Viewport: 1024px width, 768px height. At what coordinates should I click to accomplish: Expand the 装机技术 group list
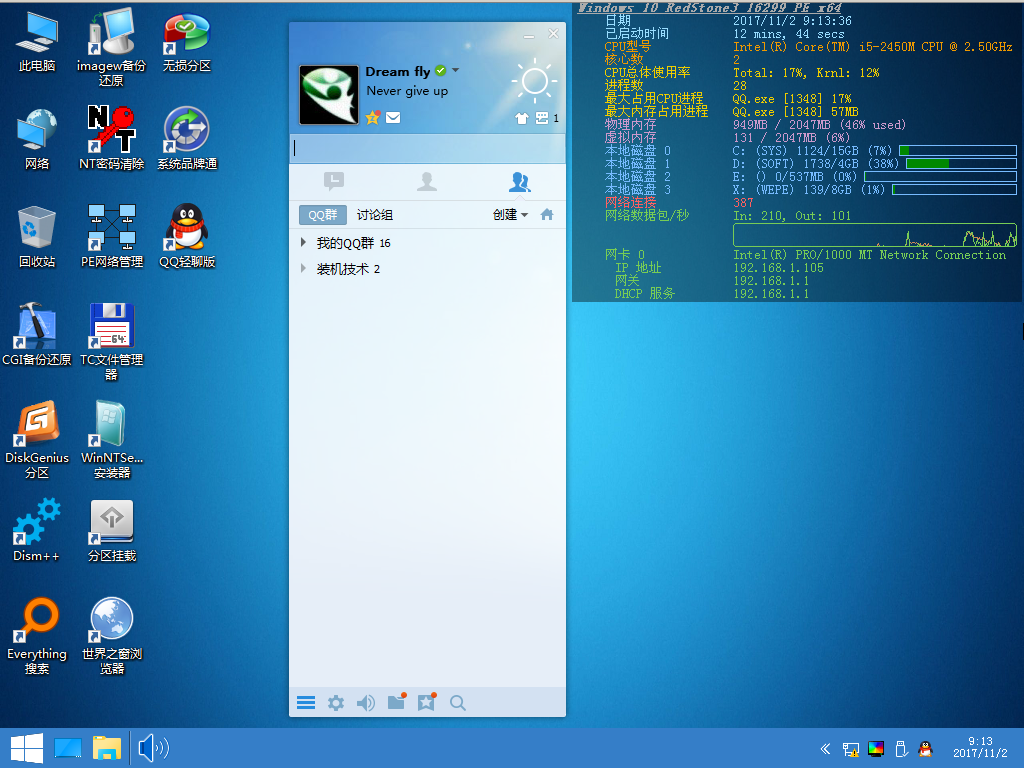(x=304, y=269)
